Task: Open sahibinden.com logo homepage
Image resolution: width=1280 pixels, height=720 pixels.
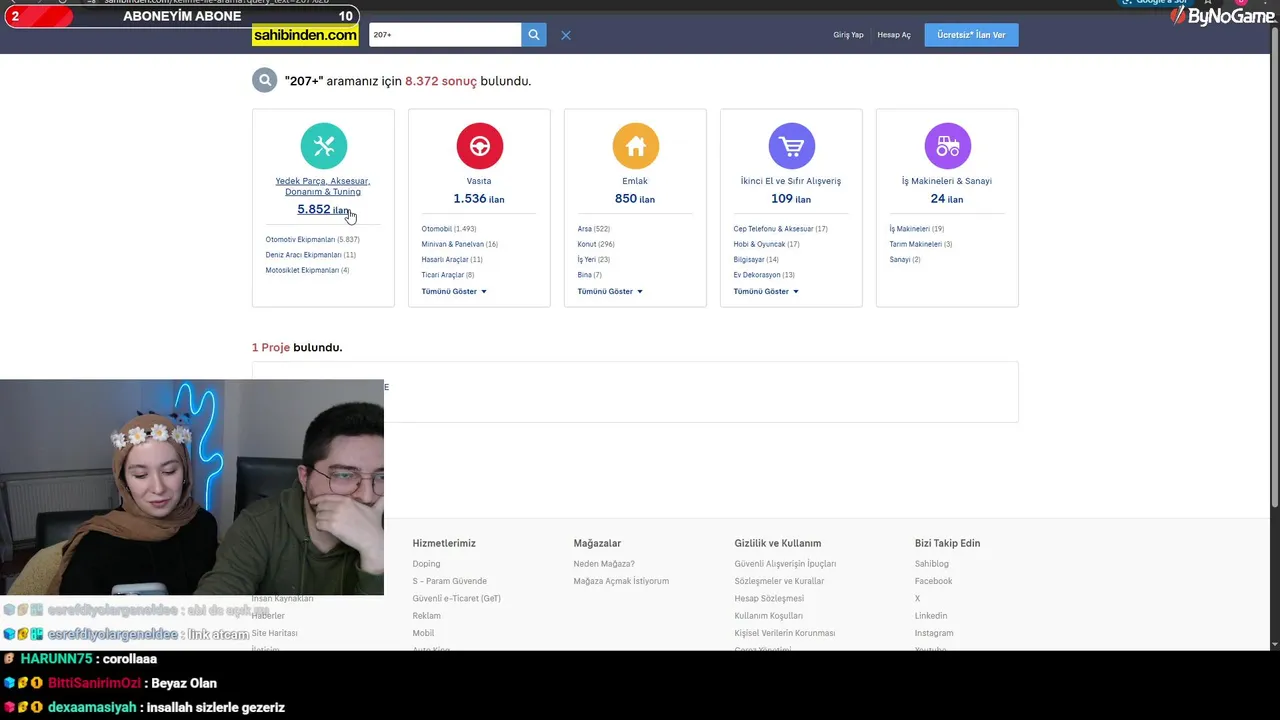Action: [x=305, y=35]
